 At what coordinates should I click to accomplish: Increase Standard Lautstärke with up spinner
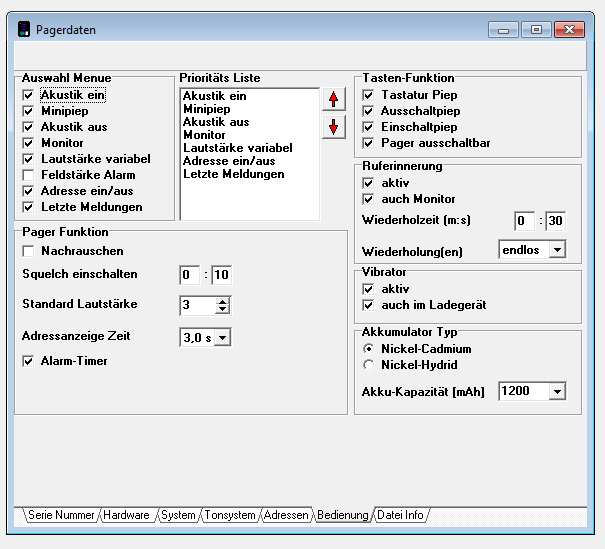pyautogui.click(x=222, y=300)
